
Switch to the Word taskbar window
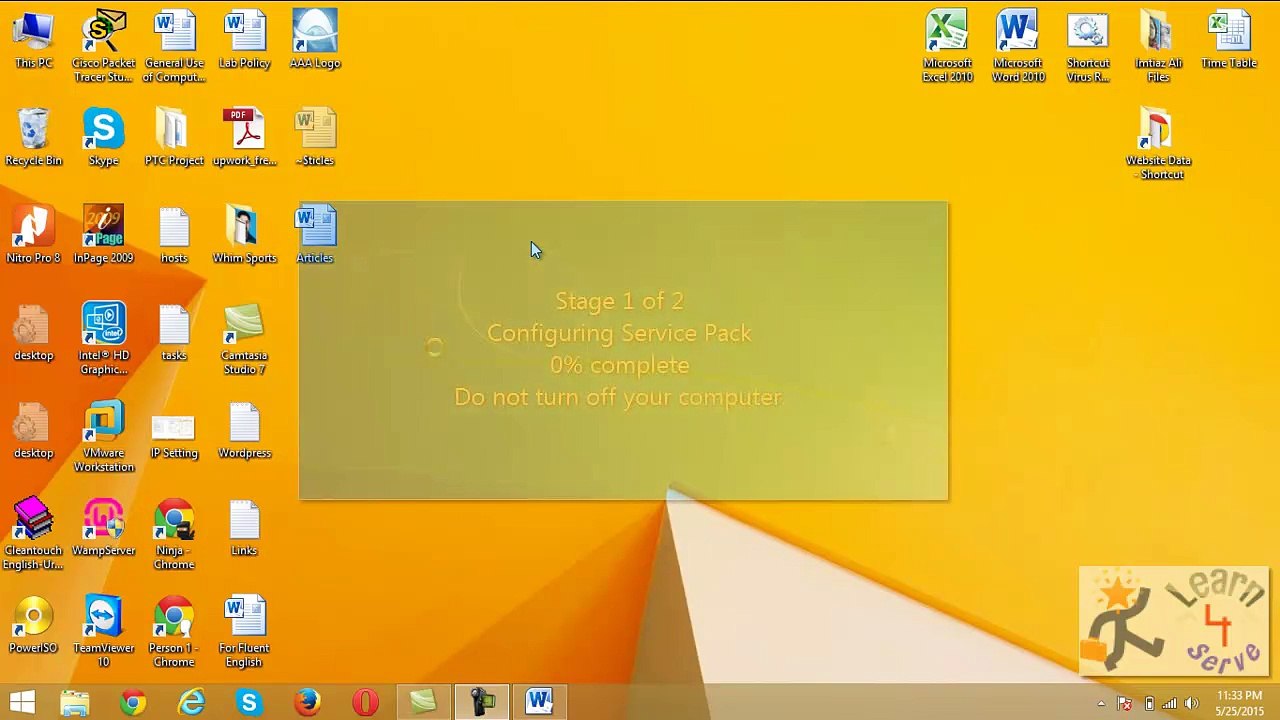(540, 702)
